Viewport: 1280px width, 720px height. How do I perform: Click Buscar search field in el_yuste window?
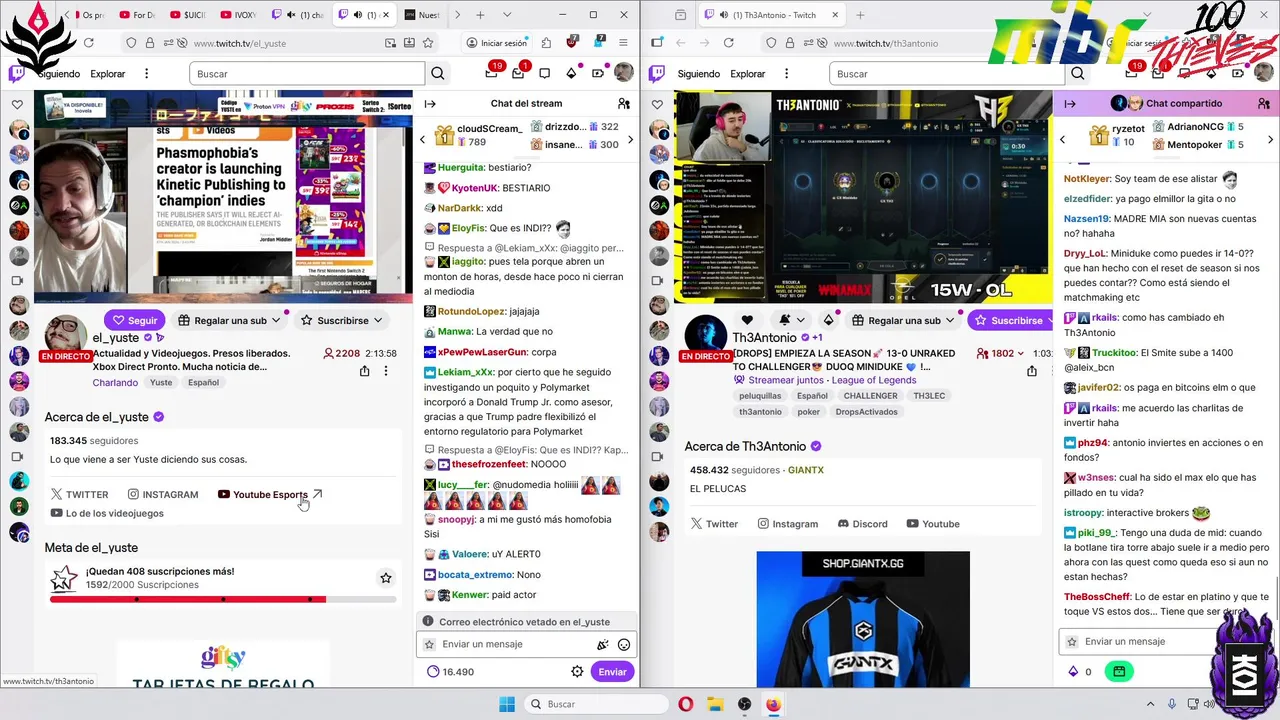click(306, 74)
